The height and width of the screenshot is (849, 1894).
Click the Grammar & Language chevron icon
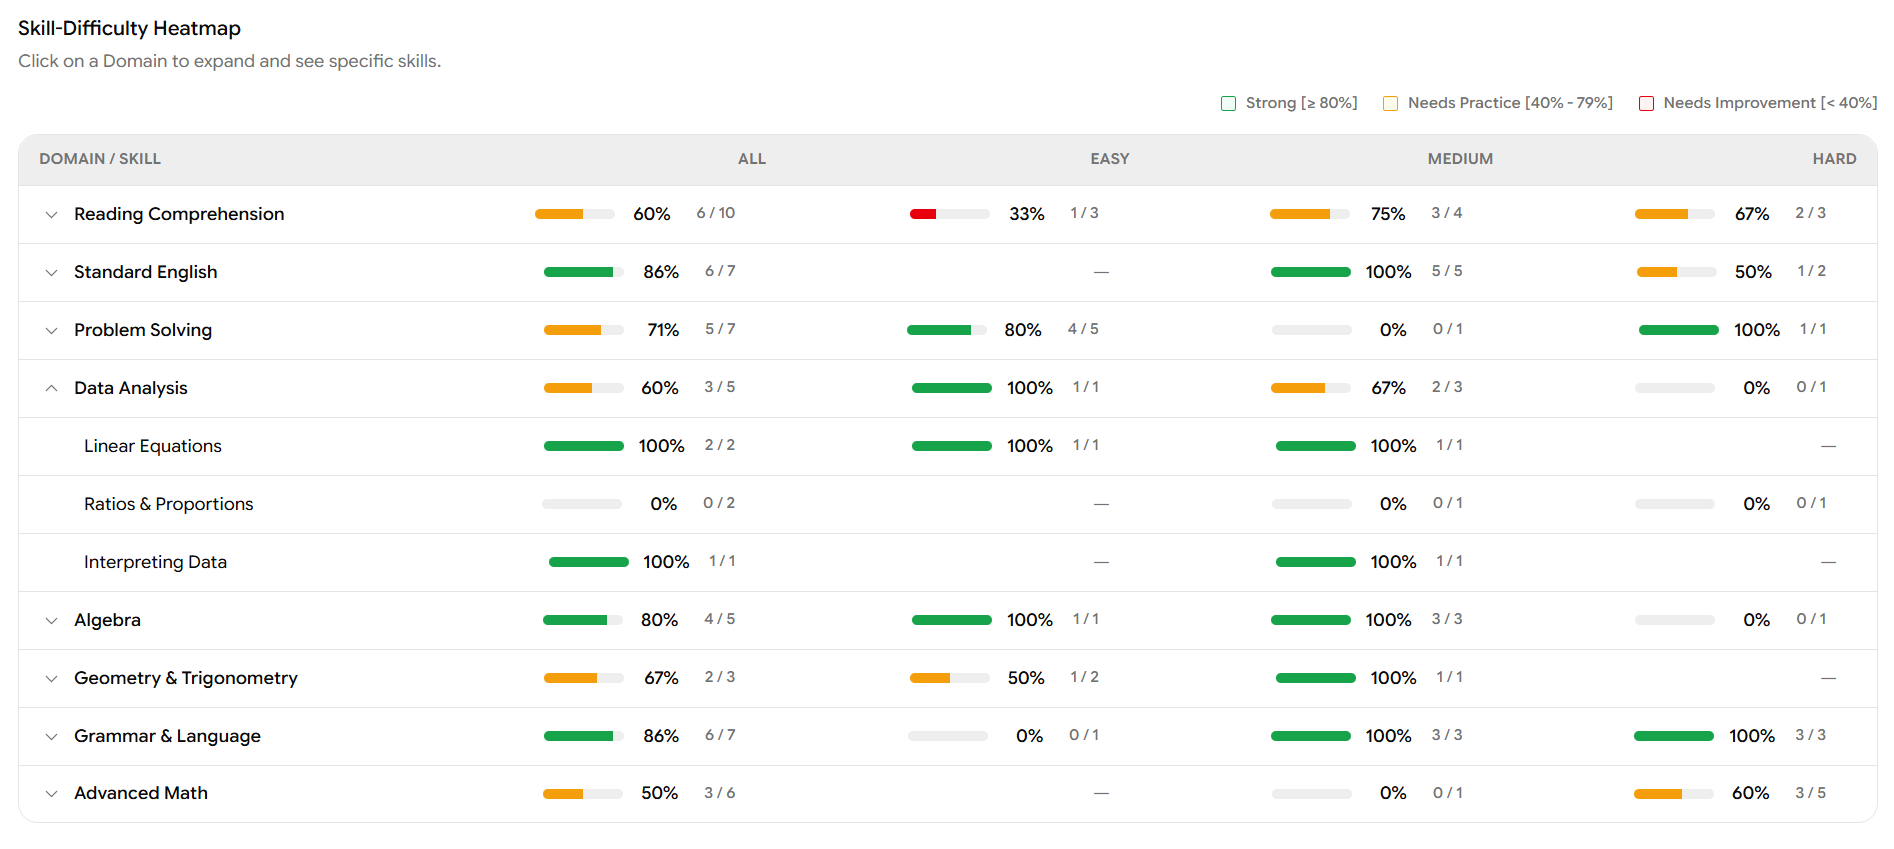point(52,737)
